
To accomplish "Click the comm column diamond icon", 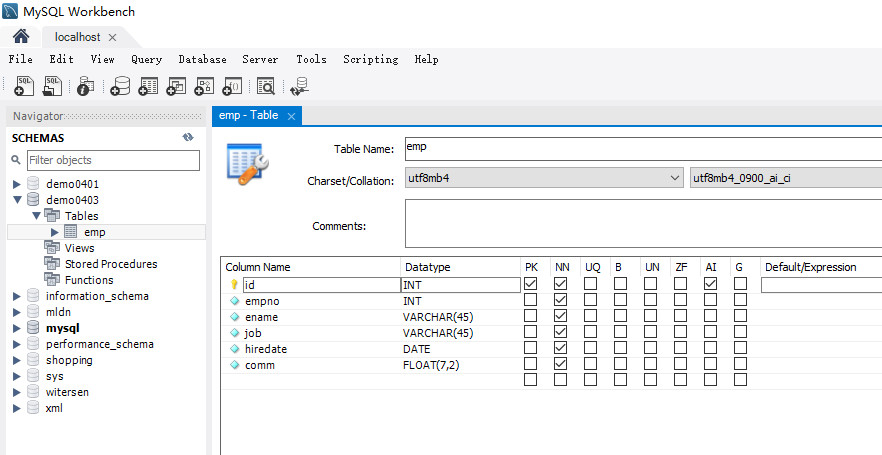I will [x=235, y=365].
